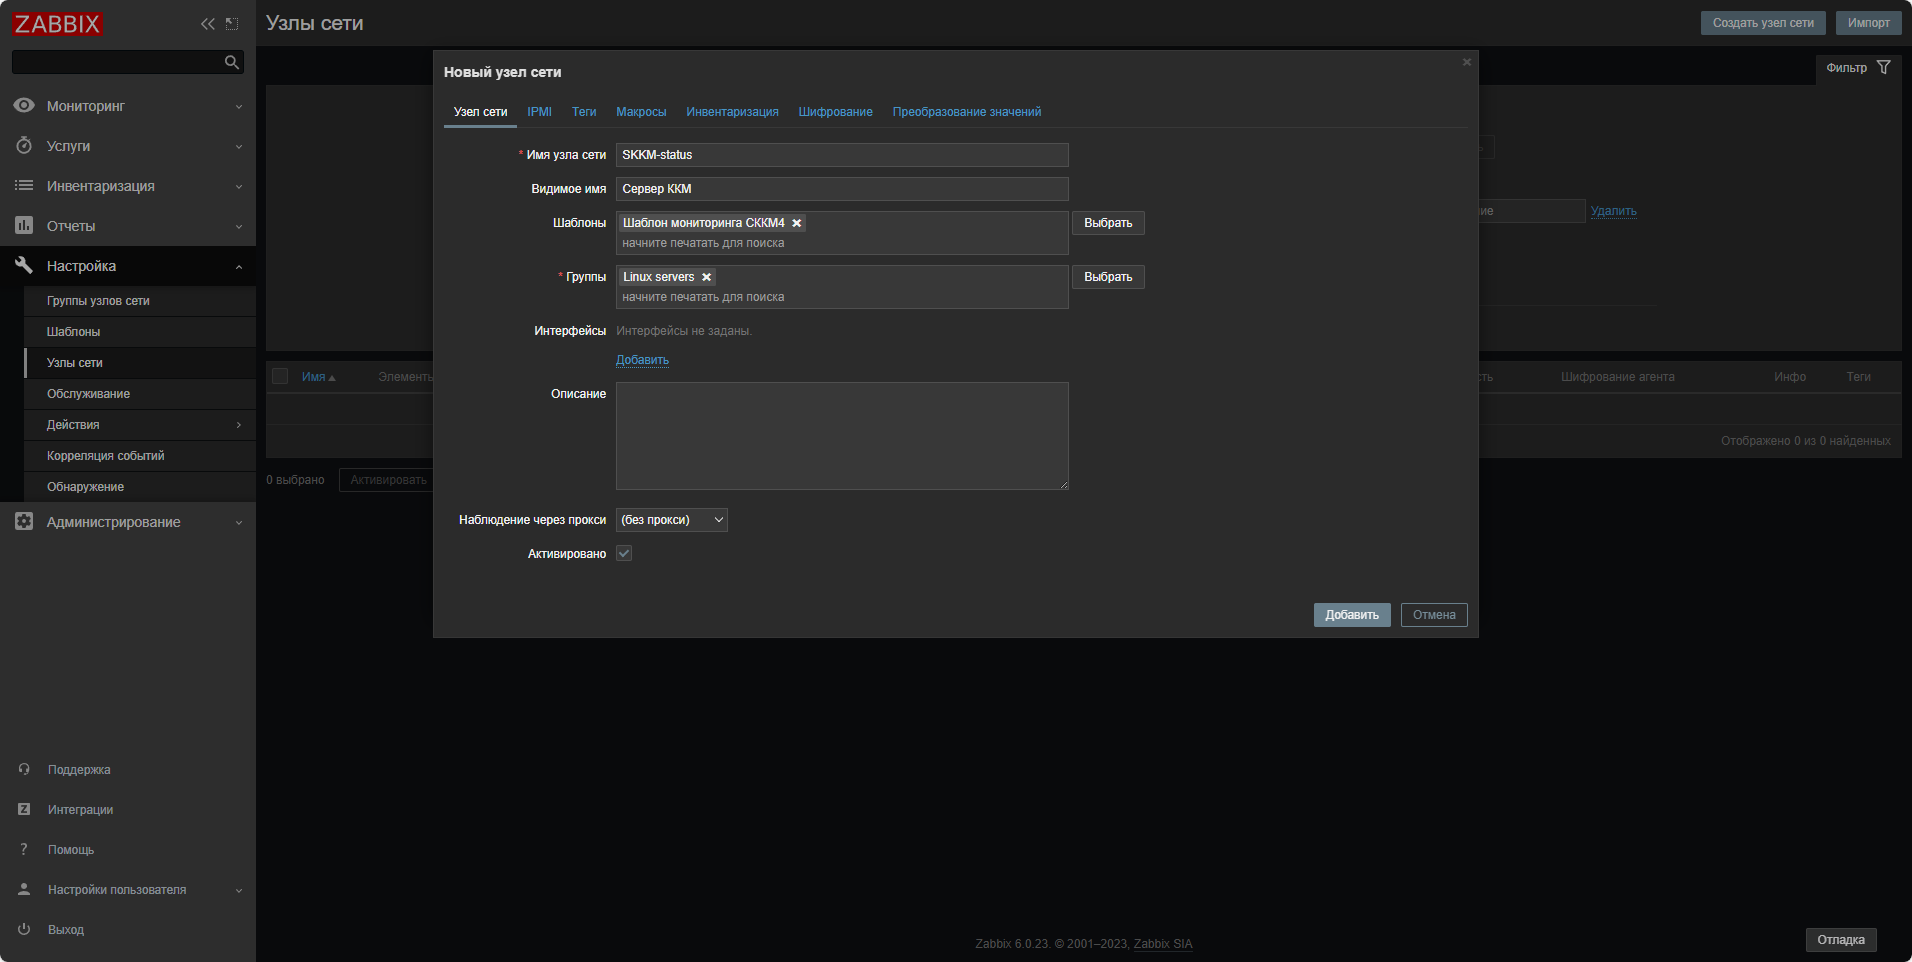Collapse the sidebar with double-chevron icon
Screen dimensions: 1912x962
pos(207,24)
